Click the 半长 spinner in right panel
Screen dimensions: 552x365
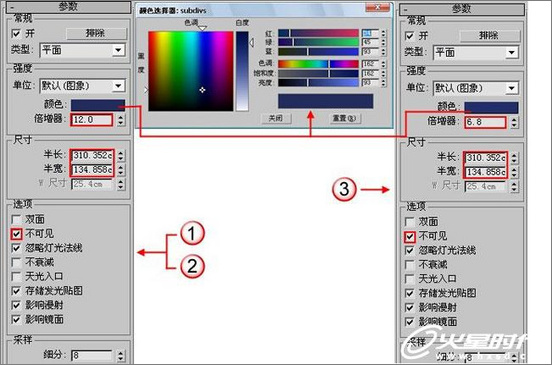pos(514,158)
